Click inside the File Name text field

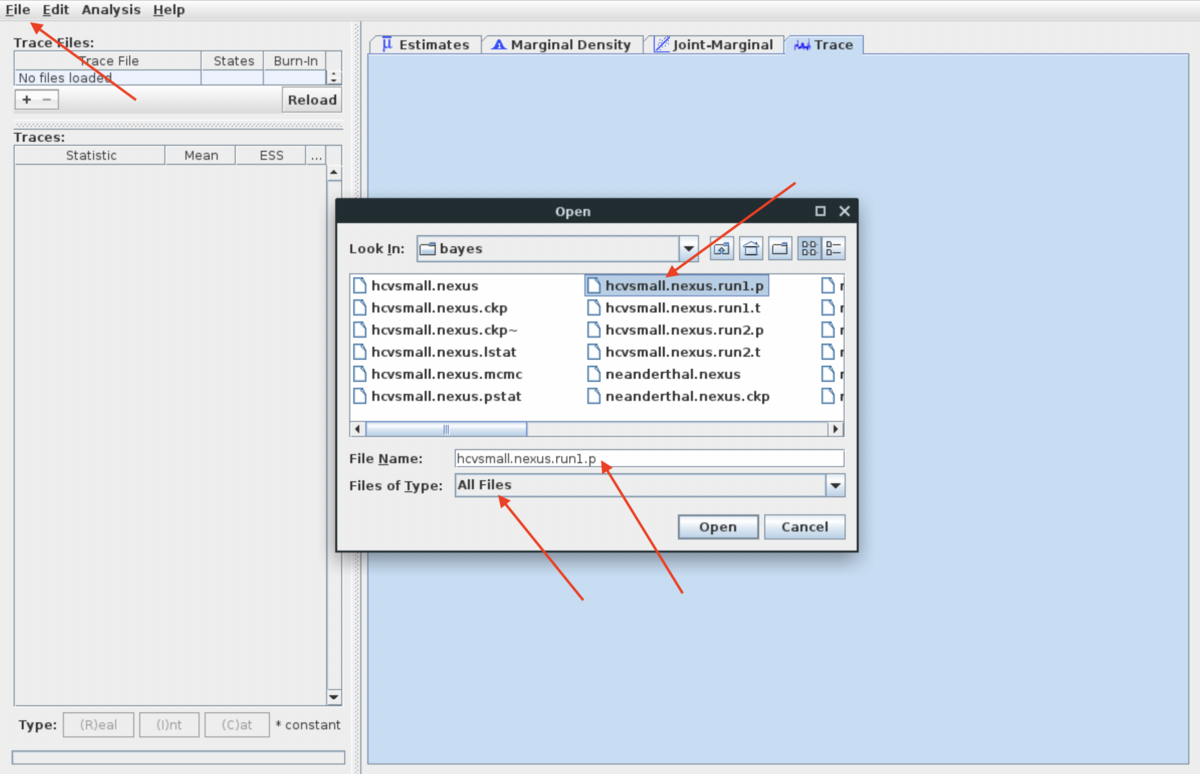pos(649,459)
